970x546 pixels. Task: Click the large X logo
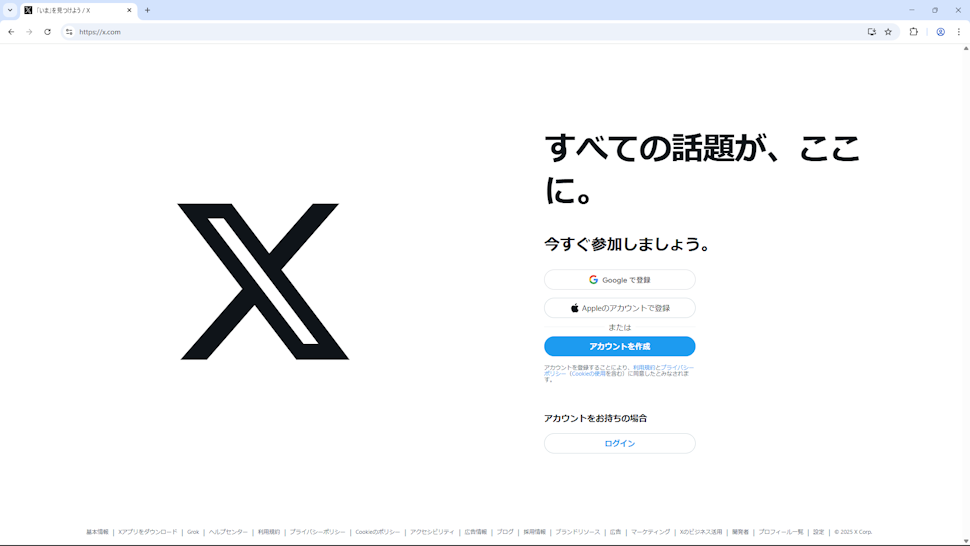point(264,281)
